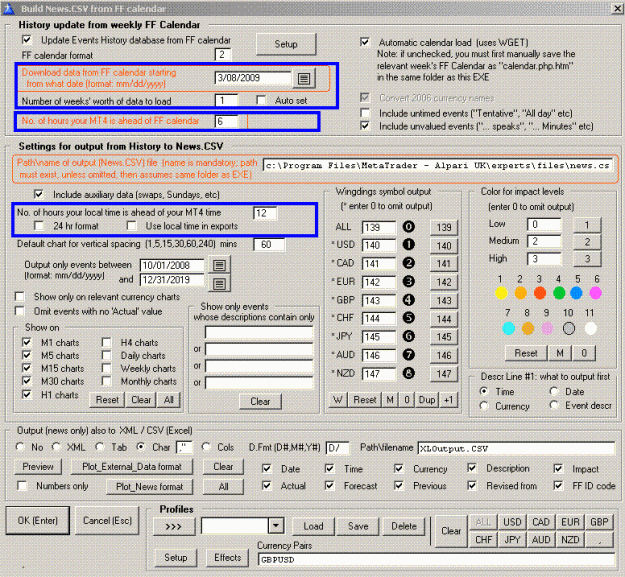Pick magenta color swatch number 6
Viewport: 625px width, 577px height.
(x=596, y=293)
